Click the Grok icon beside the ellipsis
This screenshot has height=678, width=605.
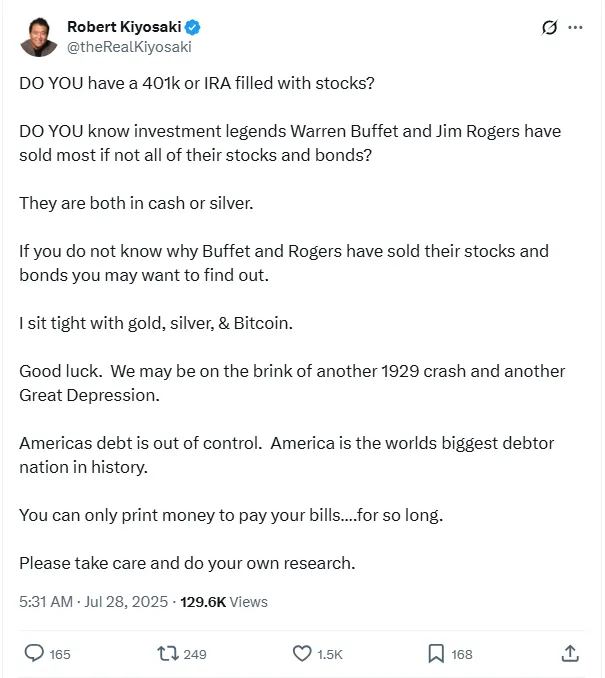click(549, 28)
